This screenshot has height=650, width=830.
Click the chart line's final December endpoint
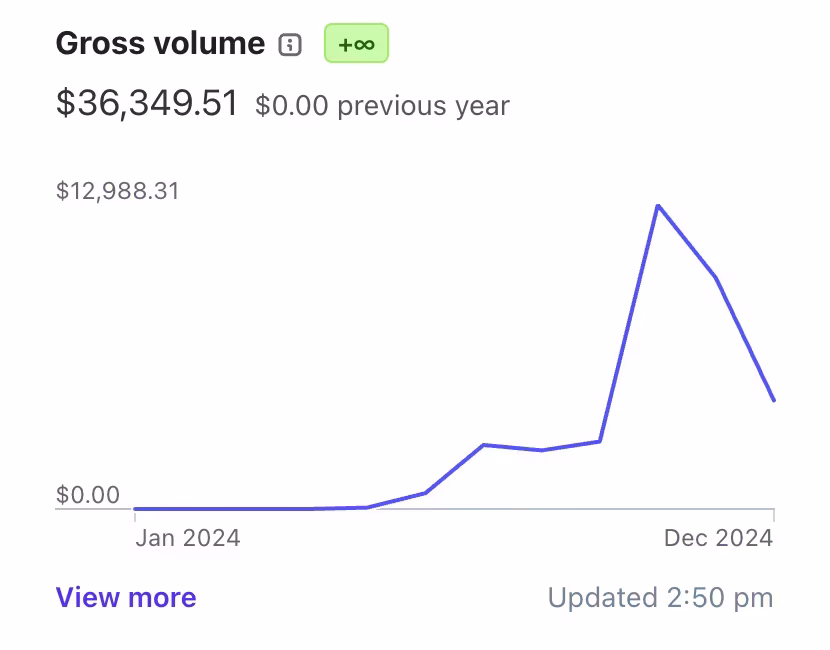774,400
